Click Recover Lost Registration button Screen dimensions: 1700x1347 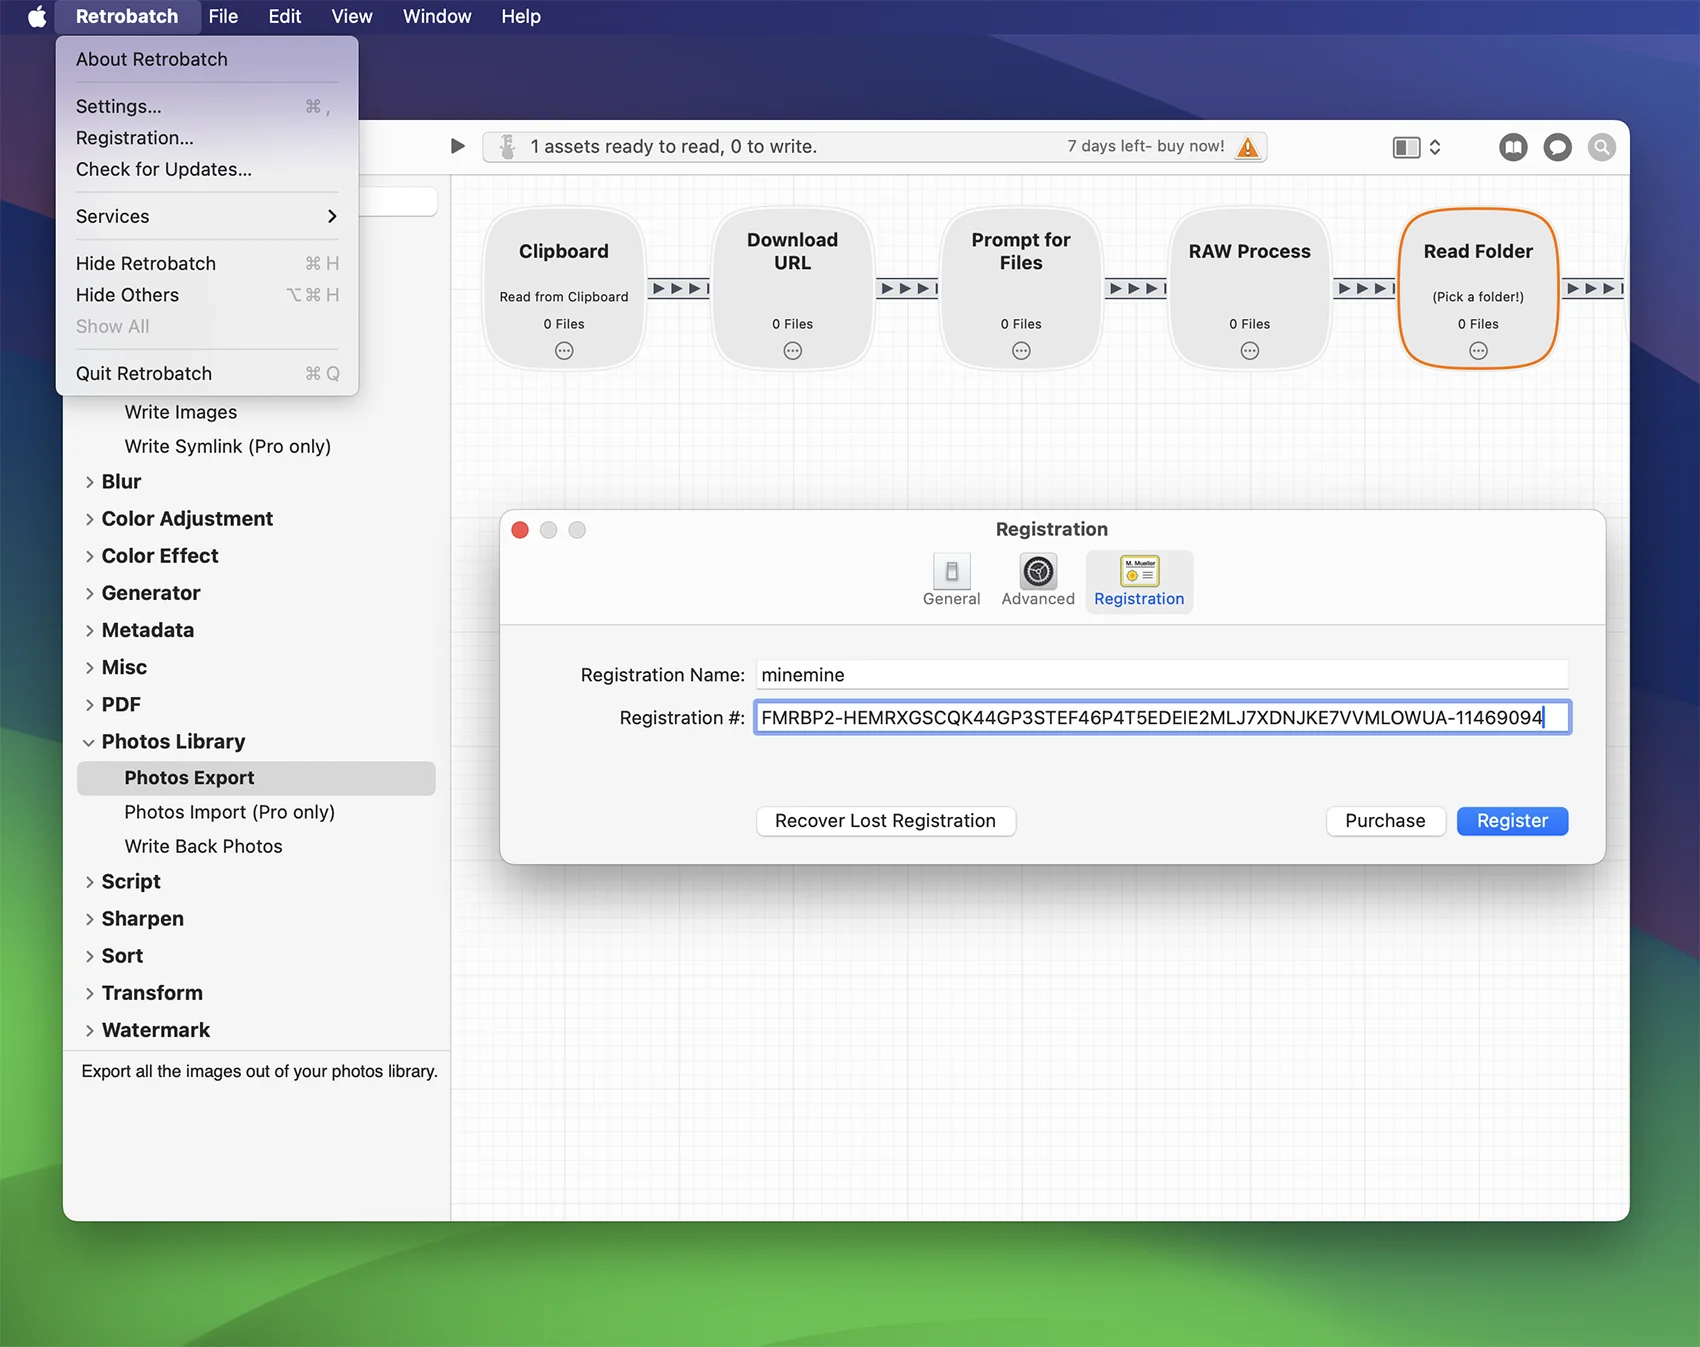point(885,821)
